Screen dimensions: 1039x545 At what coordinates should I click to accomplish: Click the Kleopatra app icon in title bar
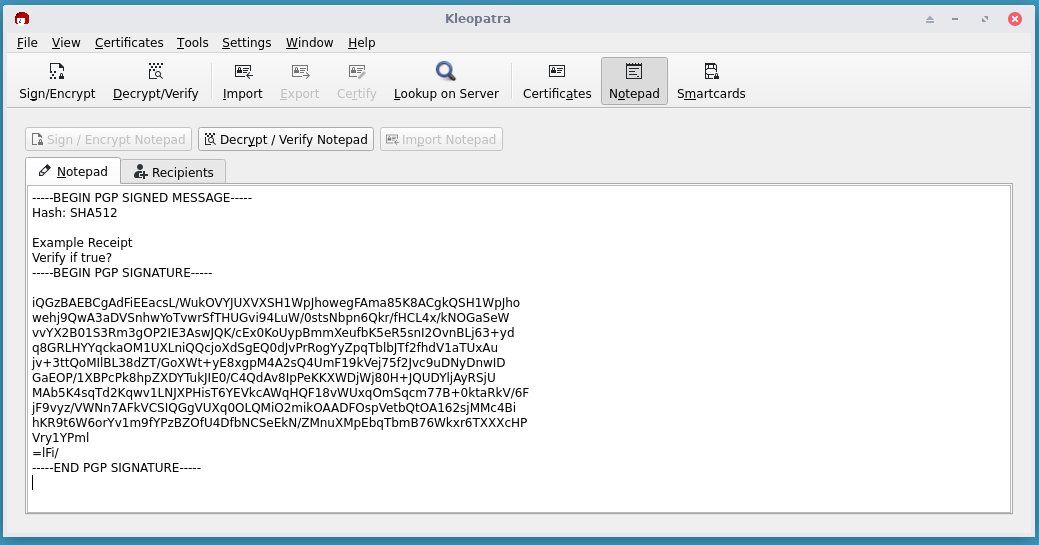click(x=22, y=19)
